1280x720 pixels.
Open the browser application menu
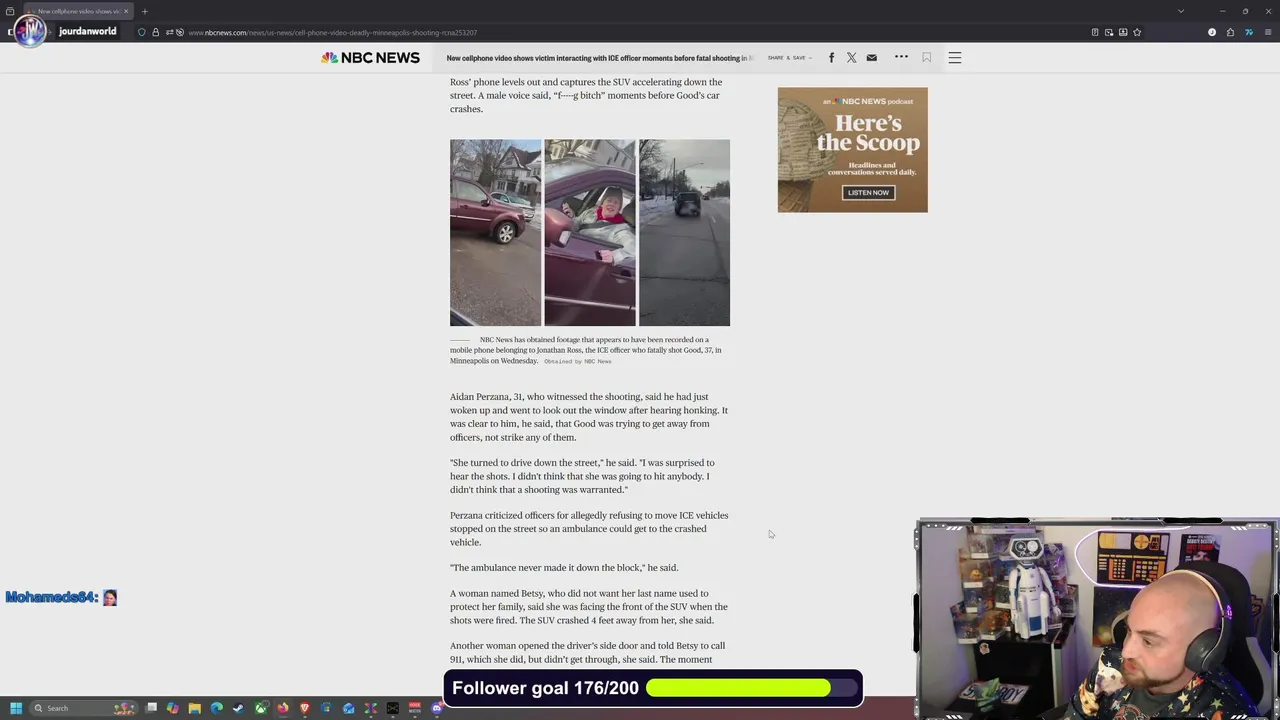coord(1268,32)
